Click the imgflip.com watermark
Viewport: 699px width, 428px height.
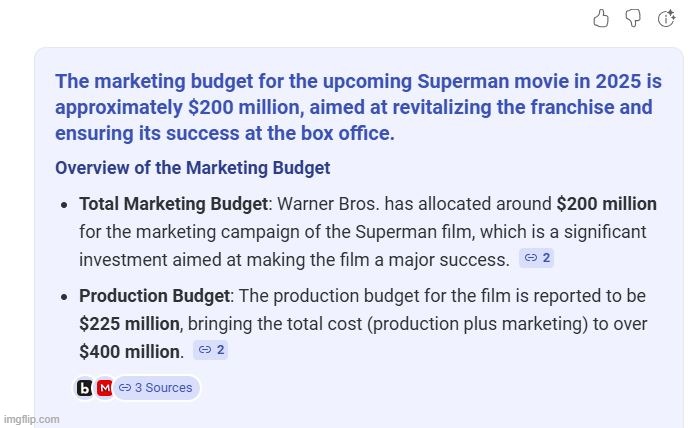click(31, 419)
